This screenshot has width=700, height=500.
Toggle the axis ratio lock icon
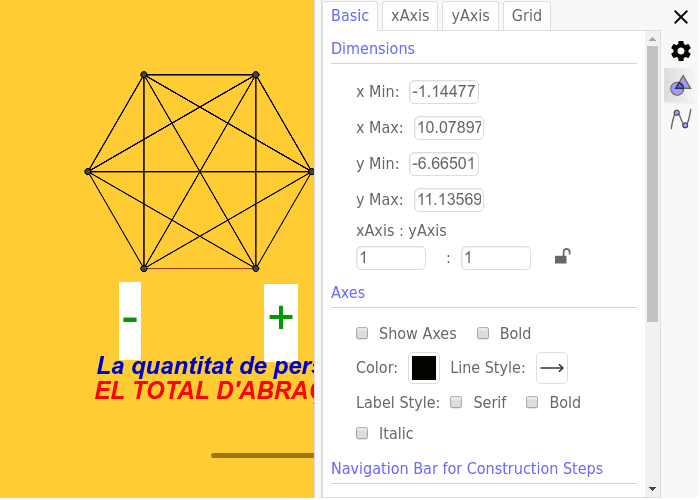click(x=562, y=257)
